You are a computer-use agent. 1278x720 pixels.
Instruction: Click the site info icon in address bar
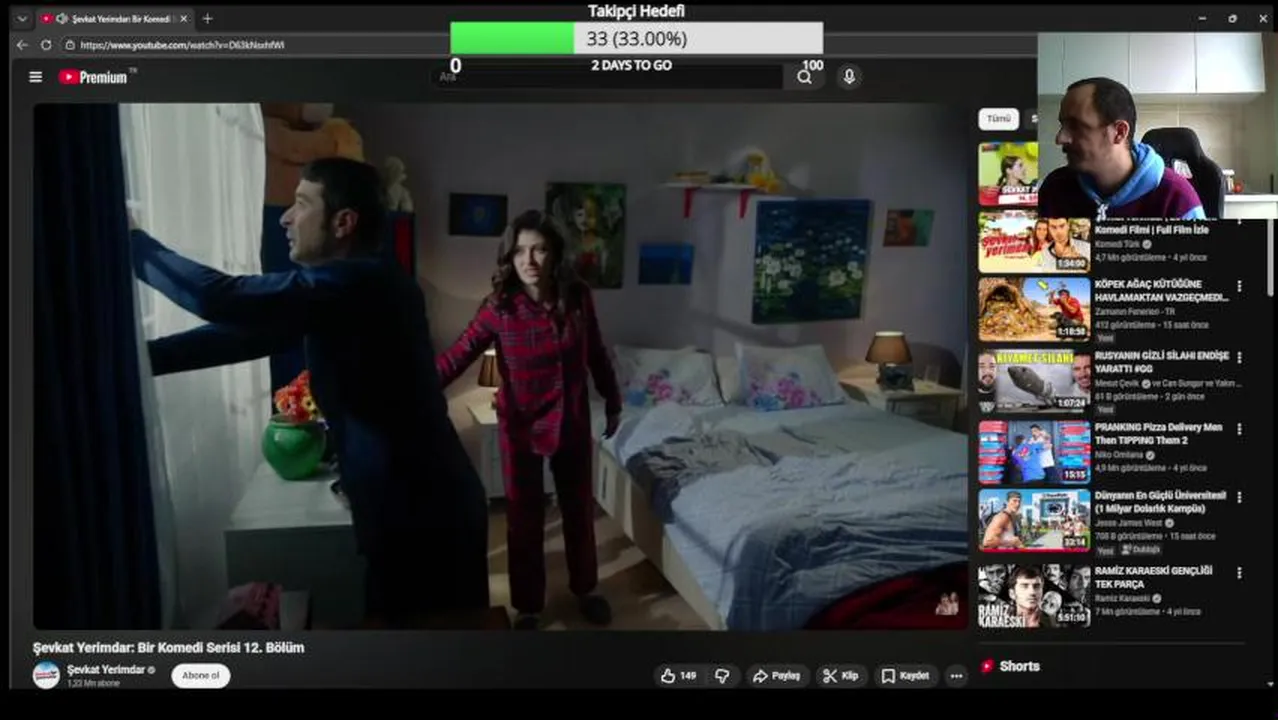[70, 45]
